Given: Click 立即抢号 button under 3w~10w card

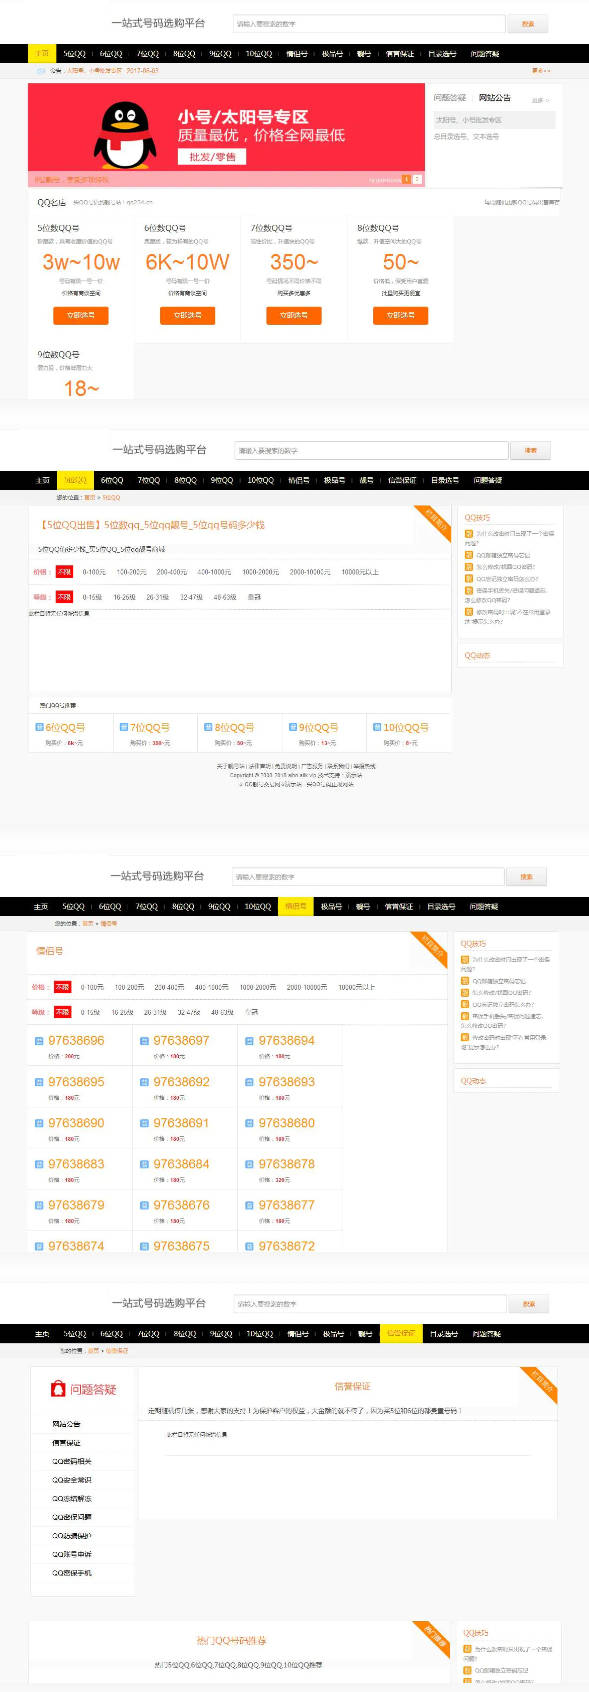Looking at the screenshot, I should 80,315.
